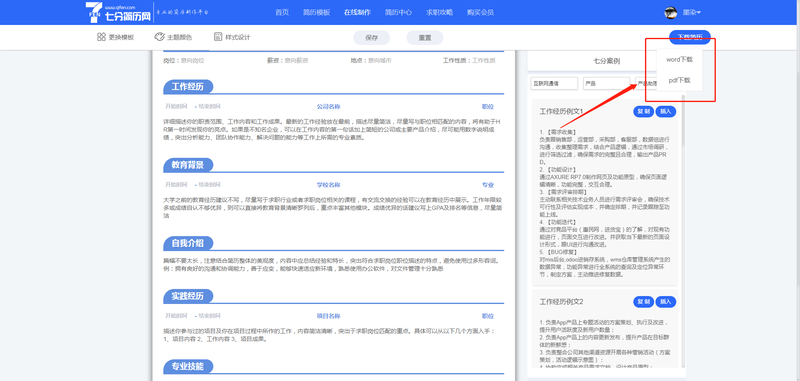The width and height of the screenshot is (800, 381).
Task: Click 开始时间 in the 实践经历 row
Action: 176,316
